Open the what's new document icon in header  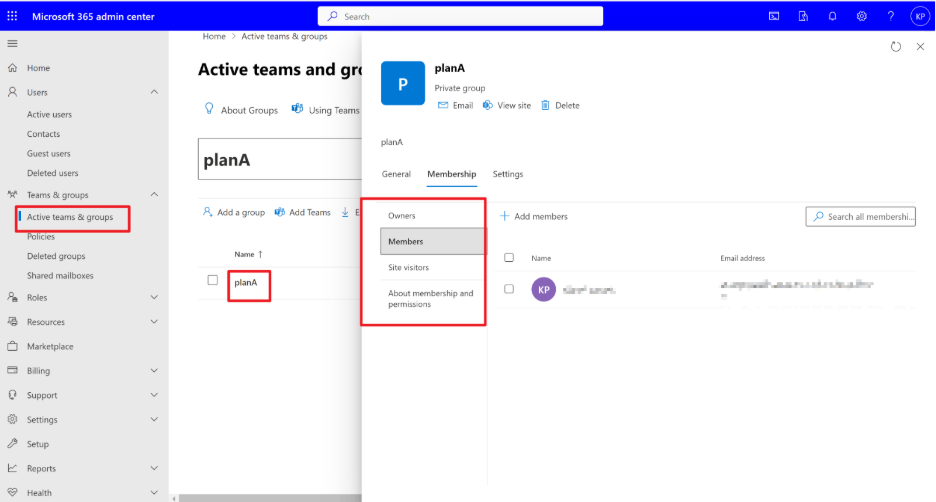[803, 16]
